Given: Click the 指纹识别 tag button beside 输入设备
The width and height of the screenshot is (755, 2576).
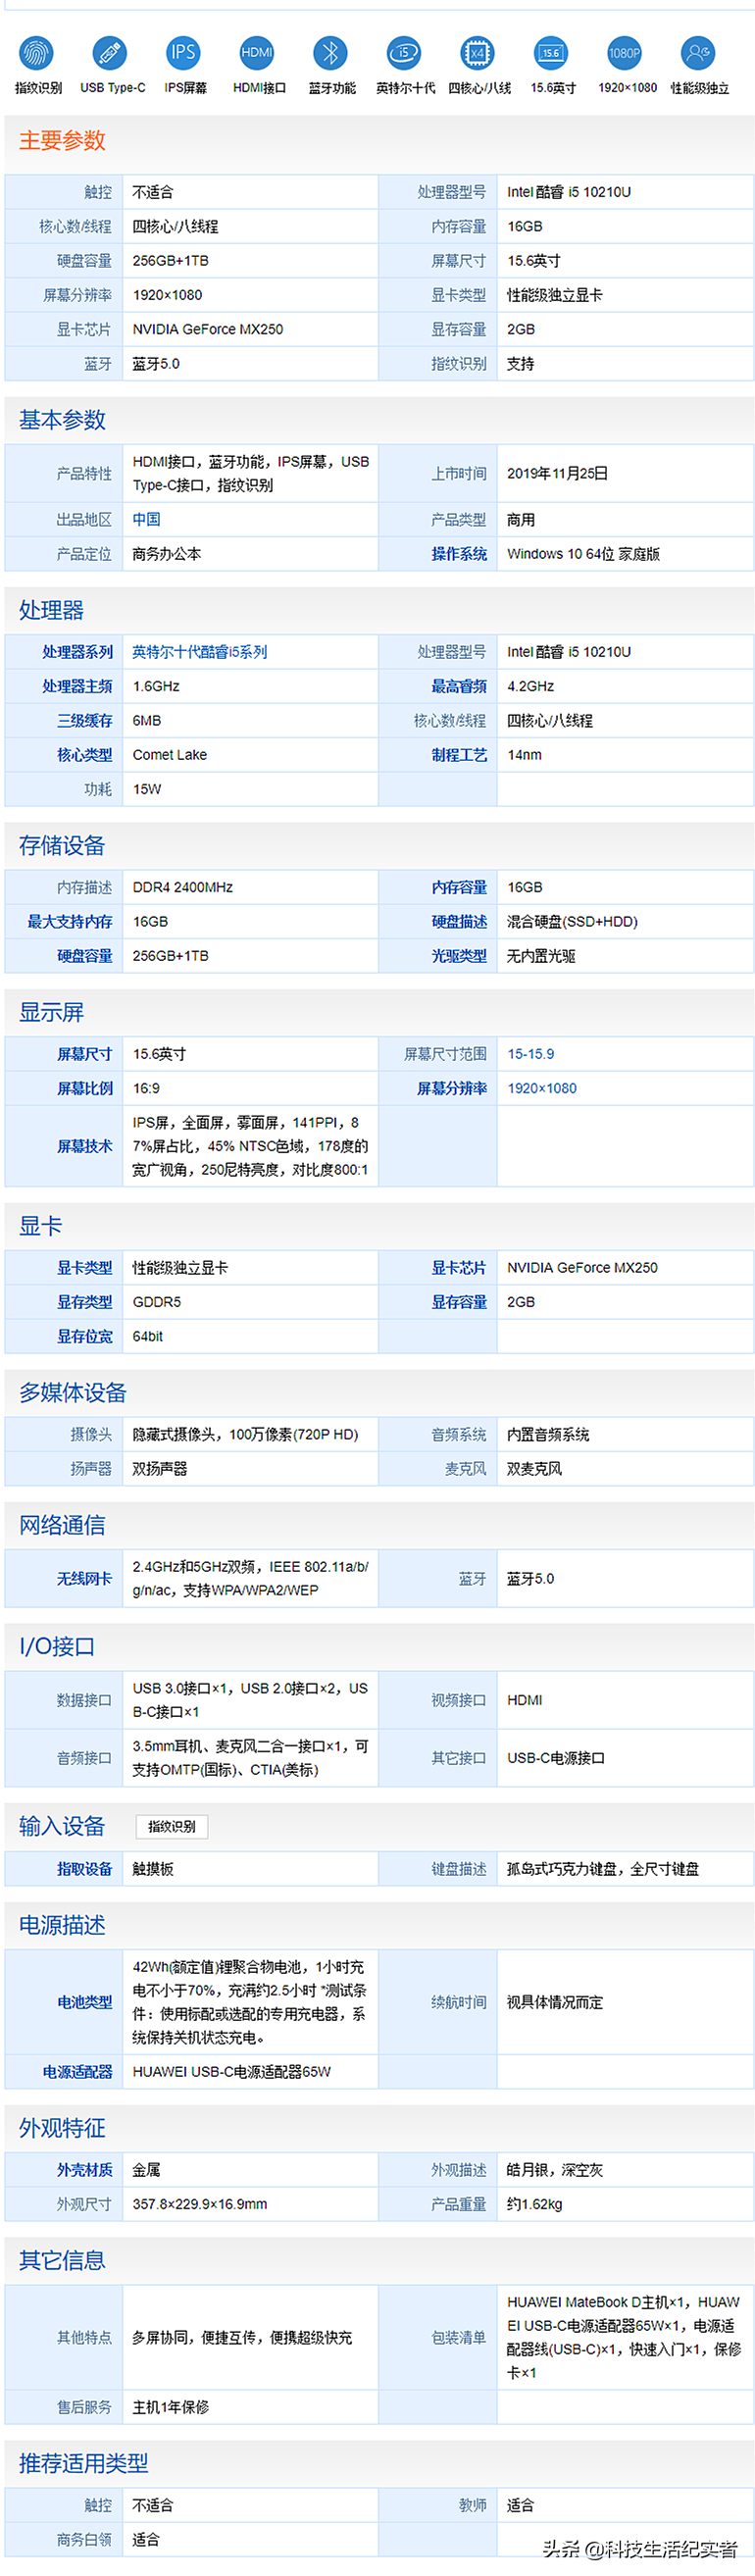Looking at the screenshot, I should coord(172,1827).
